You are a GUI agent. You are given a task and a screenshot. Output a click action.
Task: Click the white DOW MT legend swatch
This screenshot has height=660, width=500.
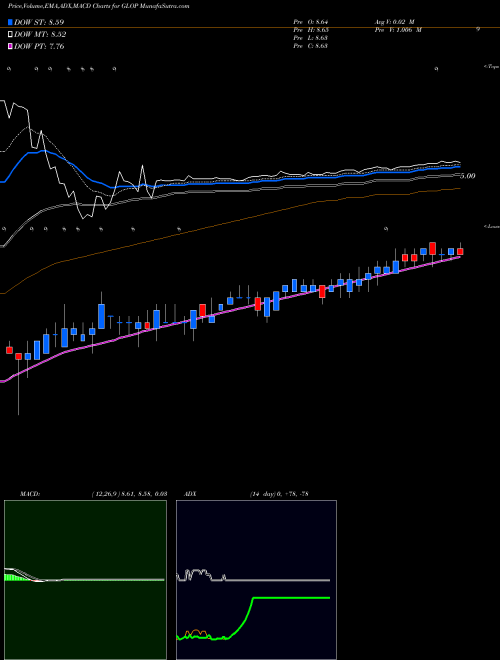(10, 35)
